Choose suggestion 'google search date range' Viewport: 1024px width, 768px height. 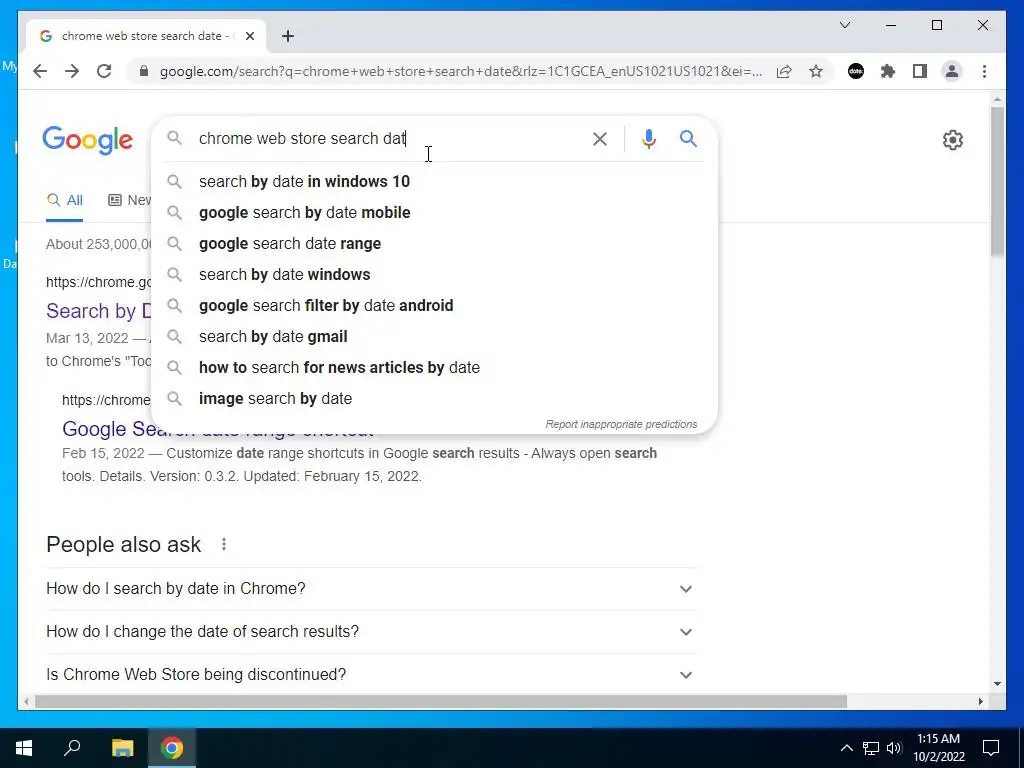pyautogui.click(x=434, y=244)
